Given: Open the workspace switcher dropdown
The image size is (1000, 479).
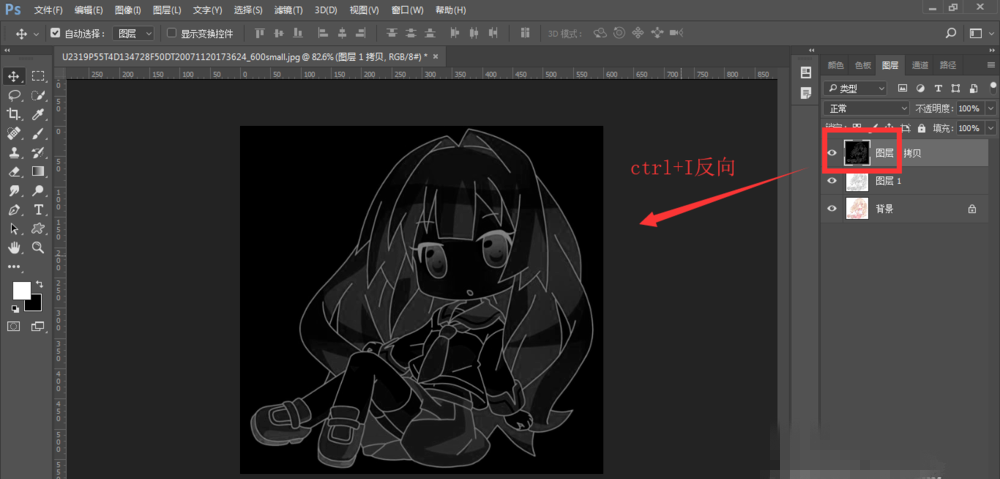Looking at the screenshot, I should tap(981, 33).
